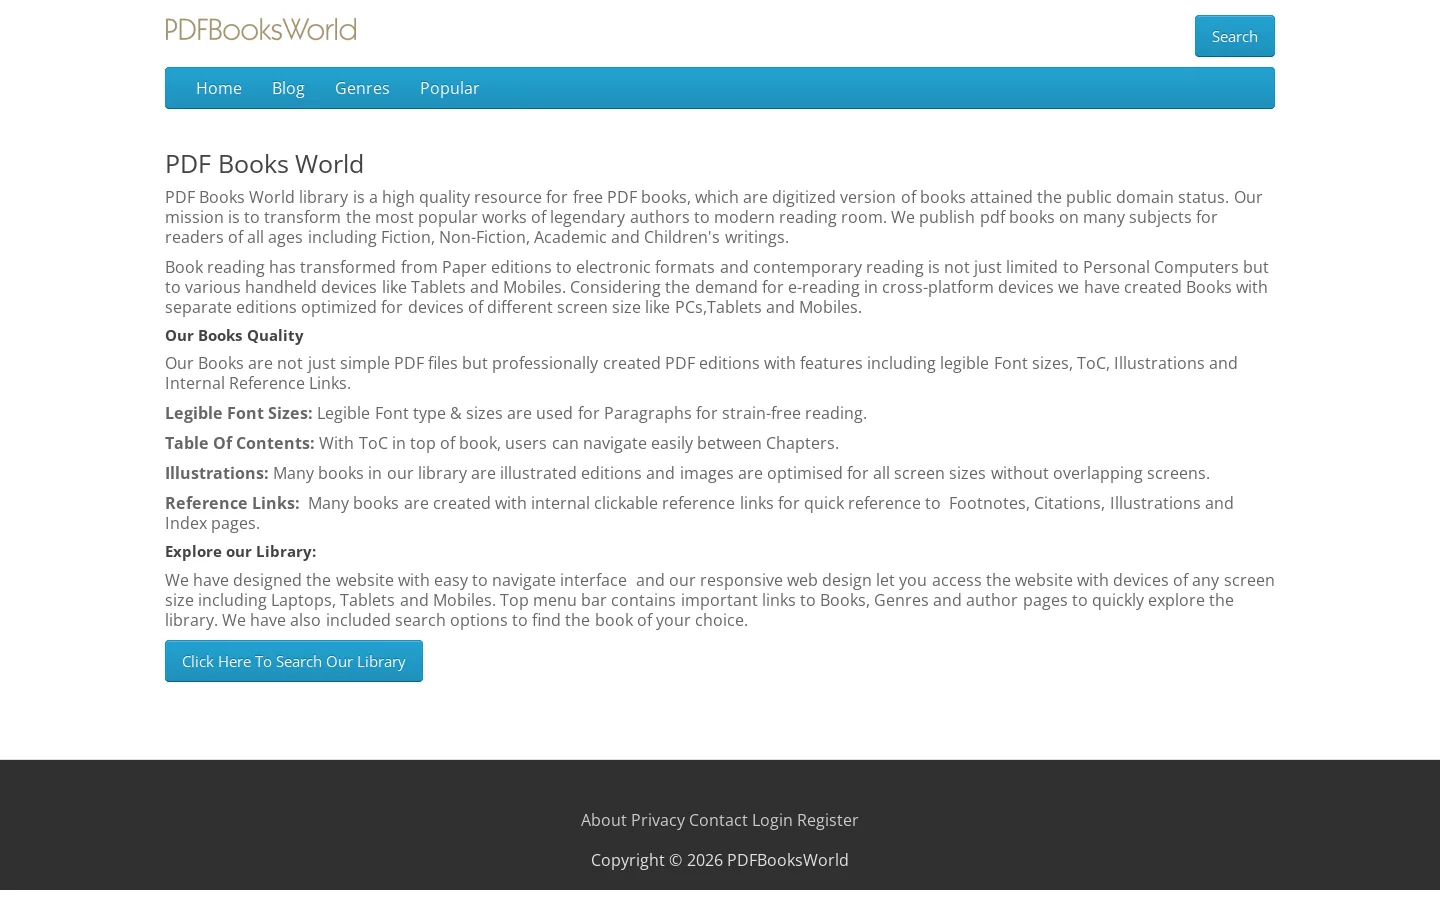Click the "Illustrations:" bold label
Image resolution: width=1440 pixels, height=900 pixels.
coord(217,473)
